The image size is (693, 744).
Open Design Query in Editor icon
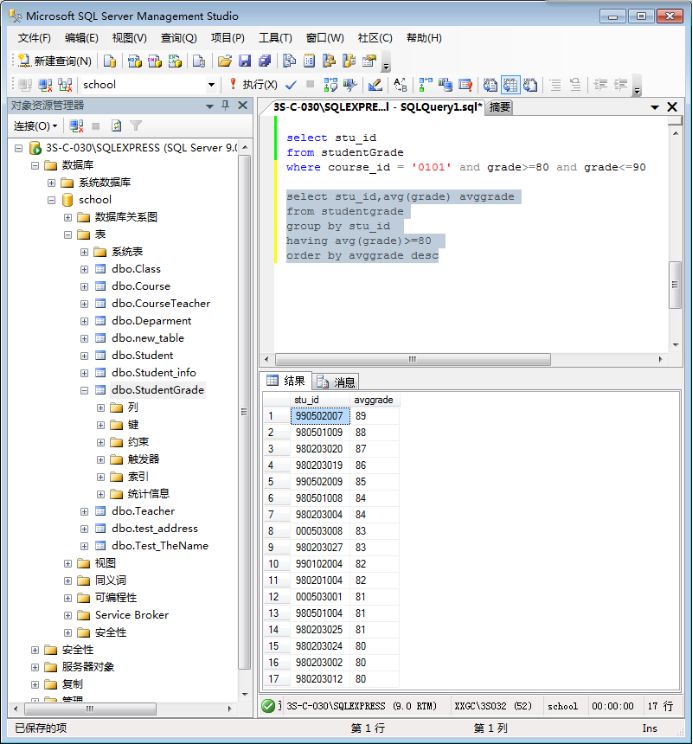coord(375,85)
